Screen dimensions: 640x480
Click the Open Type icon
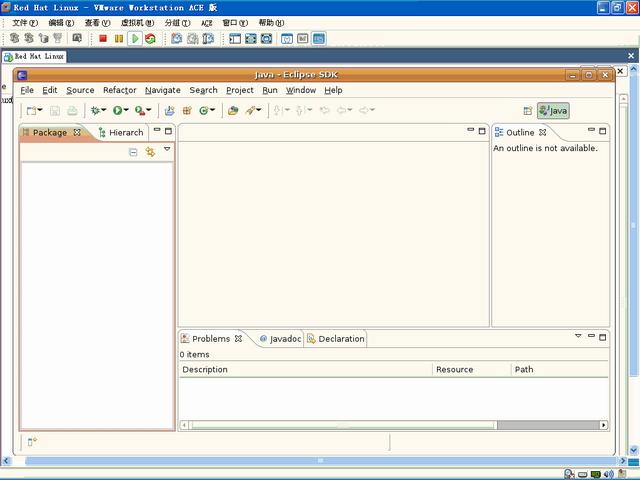(x=233, y=111)
